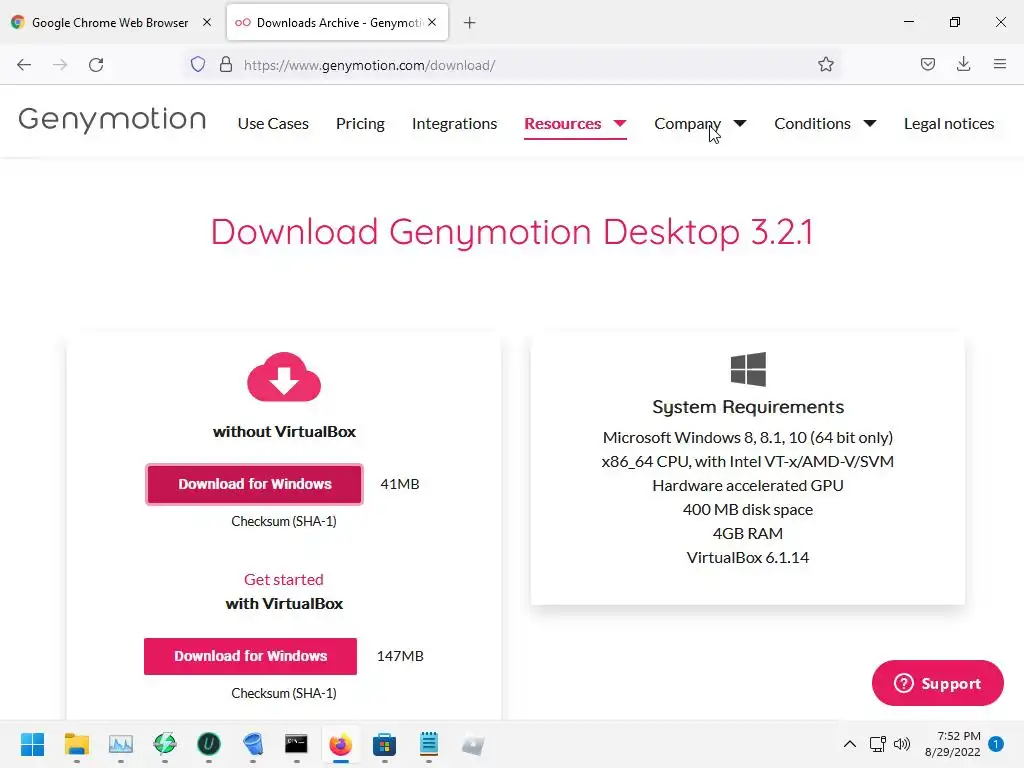Open network status tray icon
The height and width of the screenshot is (768, 1024).
click(877, 744)
